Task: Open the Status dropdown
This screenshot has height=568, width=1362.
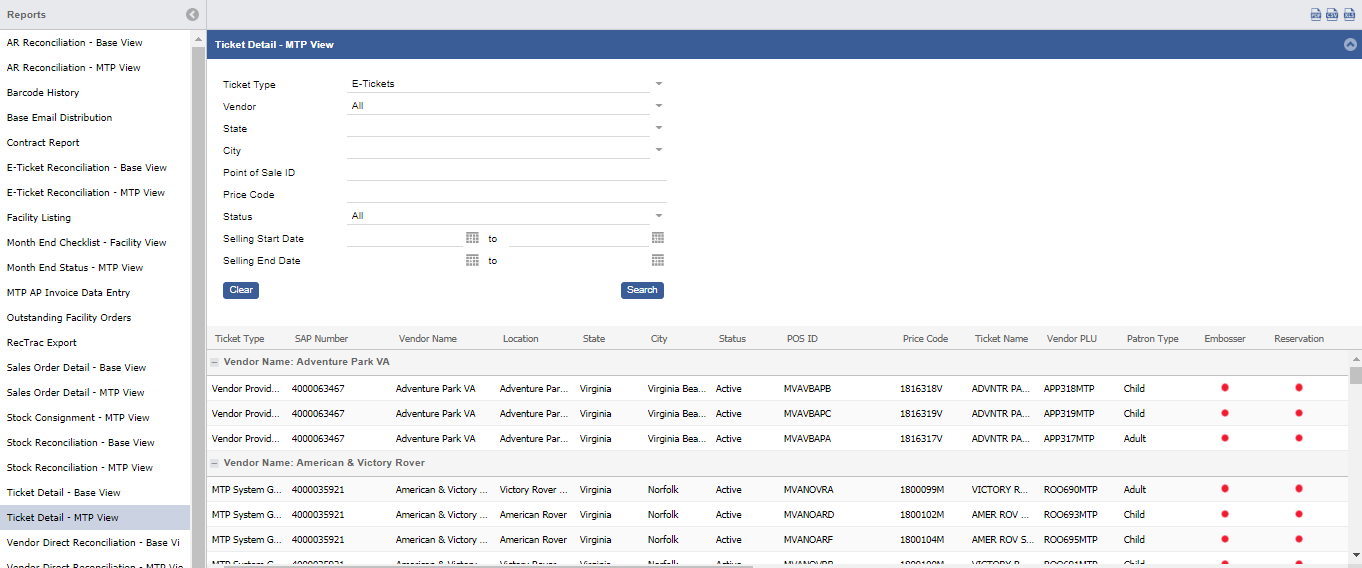Action: (658, 216)
